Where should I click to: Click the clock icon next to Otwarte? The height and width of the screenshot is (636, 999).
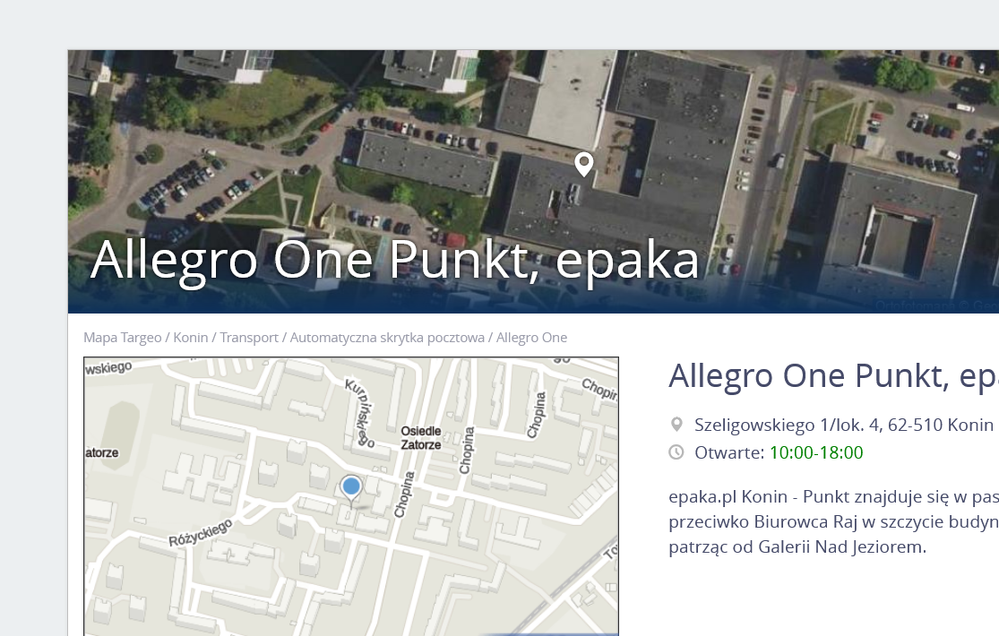[676, 453]
